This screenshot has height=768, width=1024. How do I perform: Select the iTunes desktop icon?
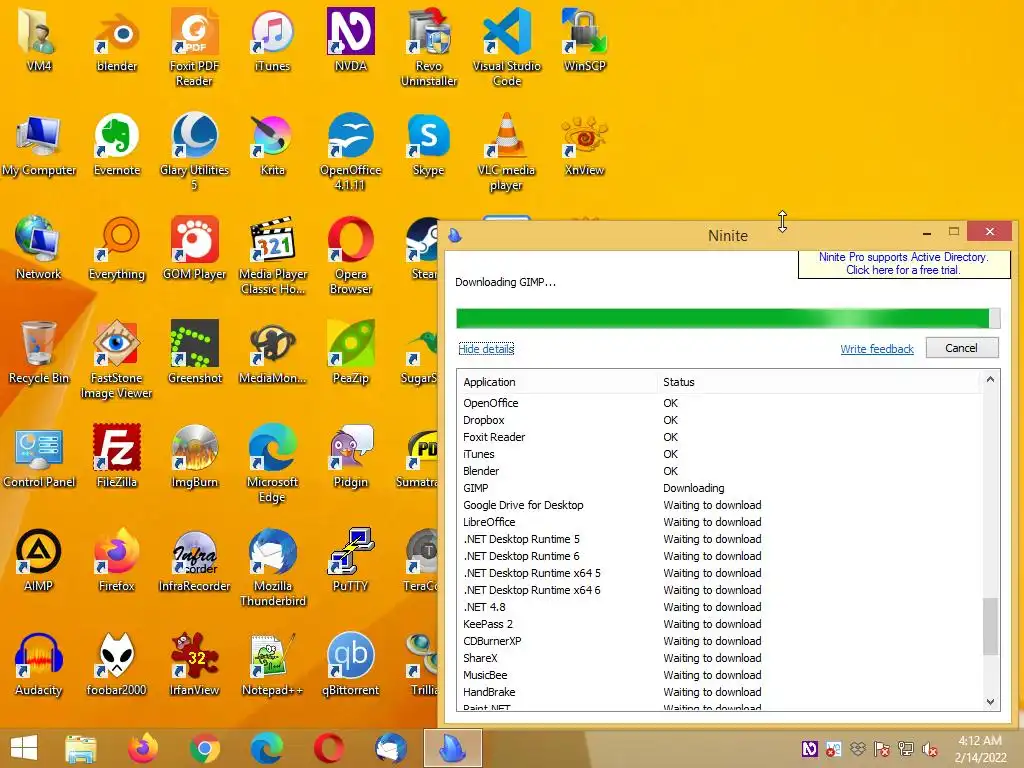coord(272,42)
